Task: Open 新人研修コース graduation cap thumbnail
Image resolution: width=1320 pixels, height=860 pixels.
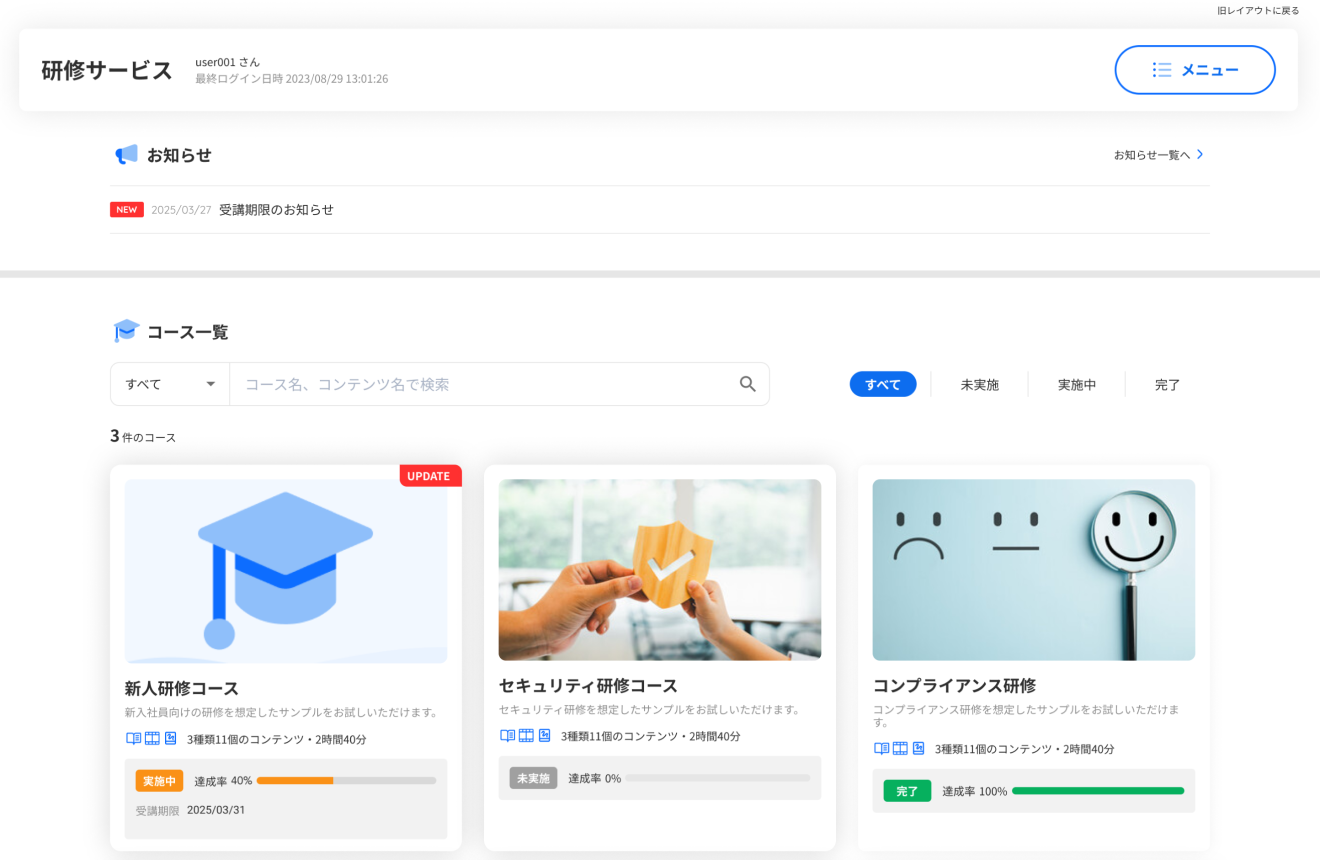Action: point(286,571)
